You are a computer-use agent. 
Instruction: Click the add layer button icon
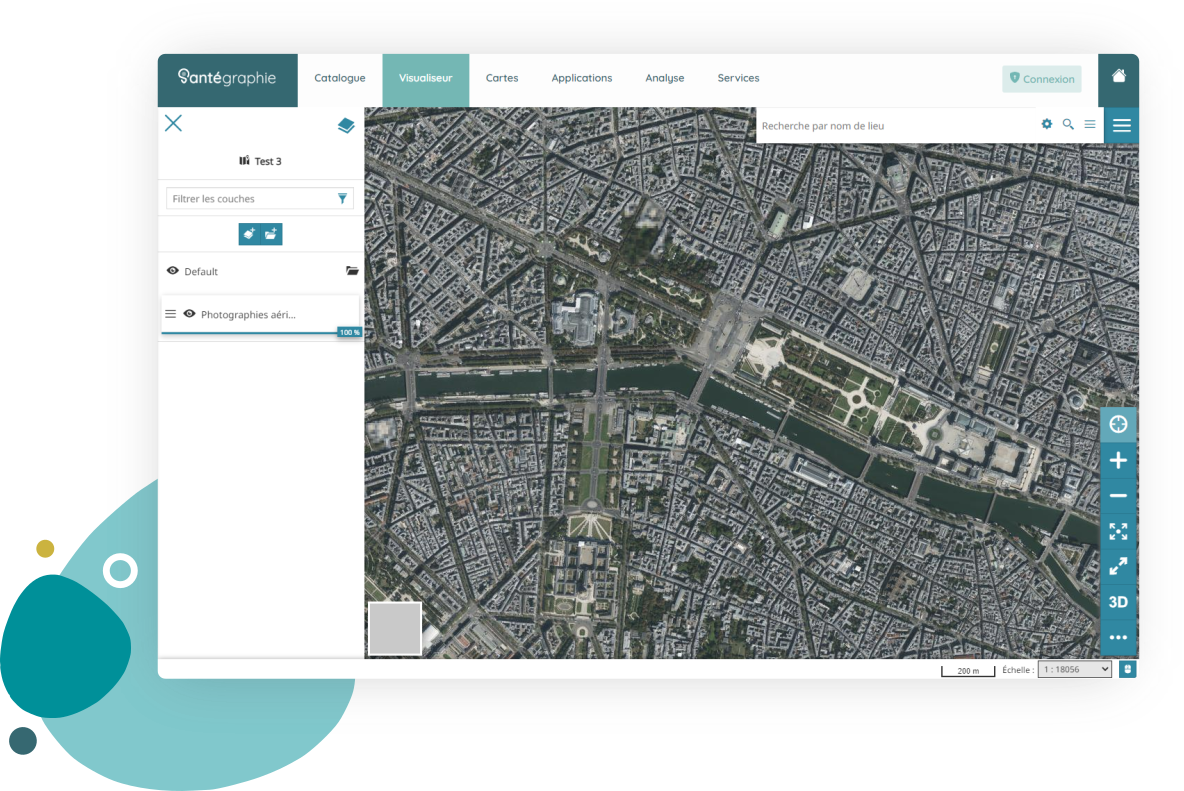(x=249, y=234)
